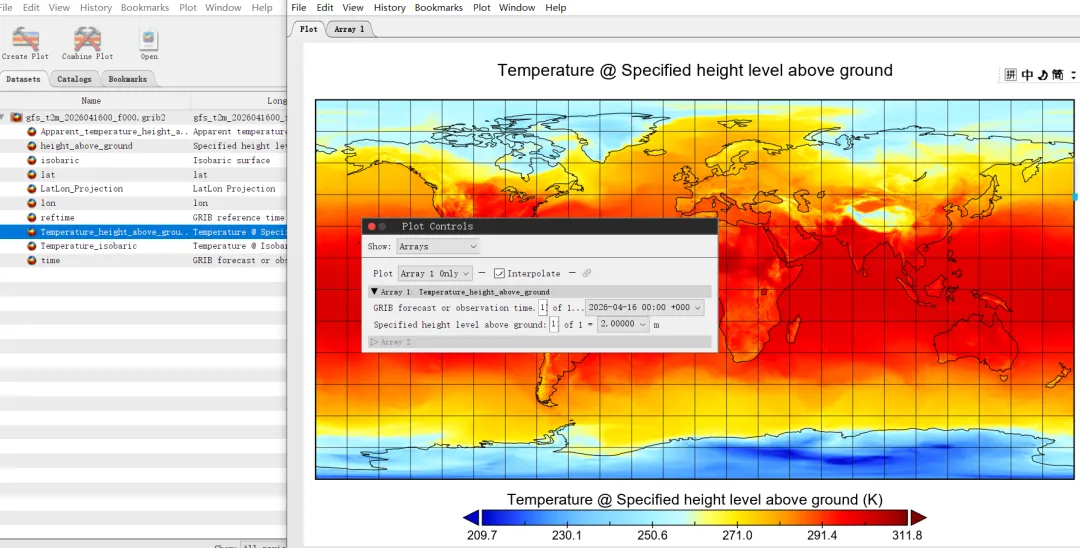Image resolution: width=1080 pixels, height=548 pixels.
Task: Switch to the Array 1 tab
Action: (x=349, y=30)
